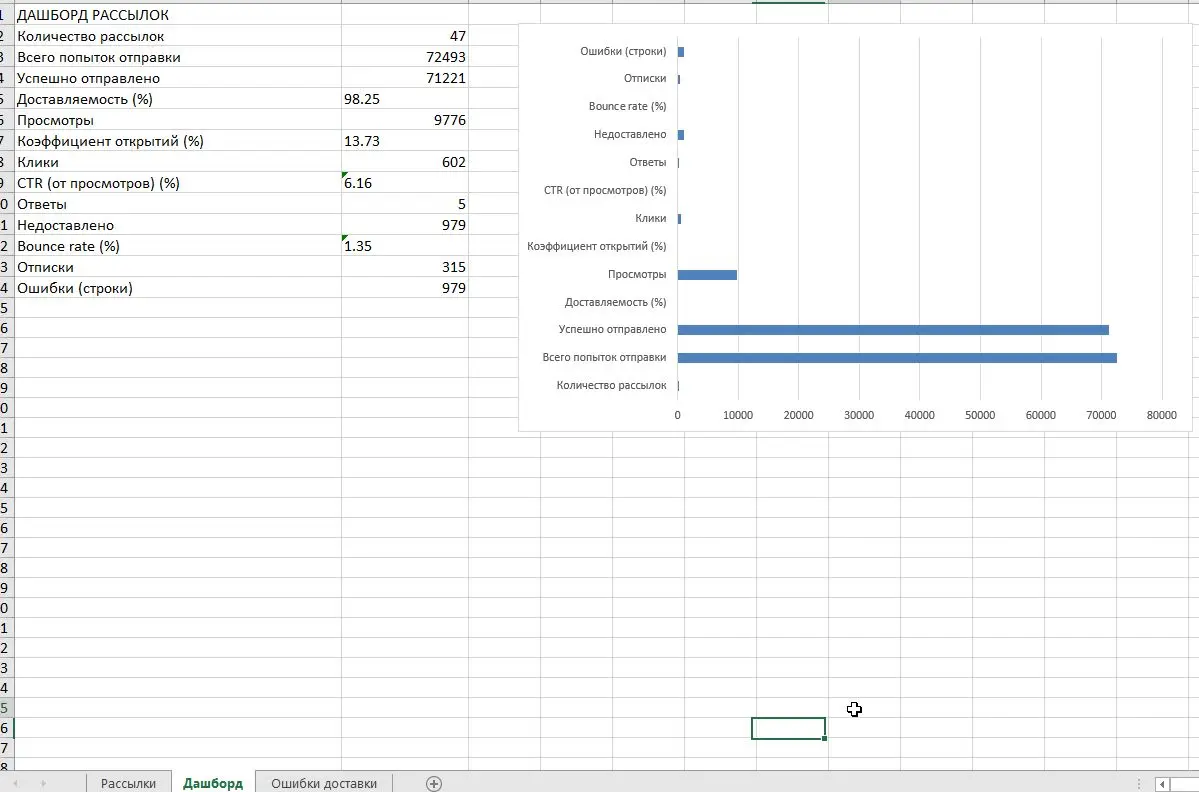Click the next sheet navigation arrow
Viewport: 1199px width, 792px height.
43,784
